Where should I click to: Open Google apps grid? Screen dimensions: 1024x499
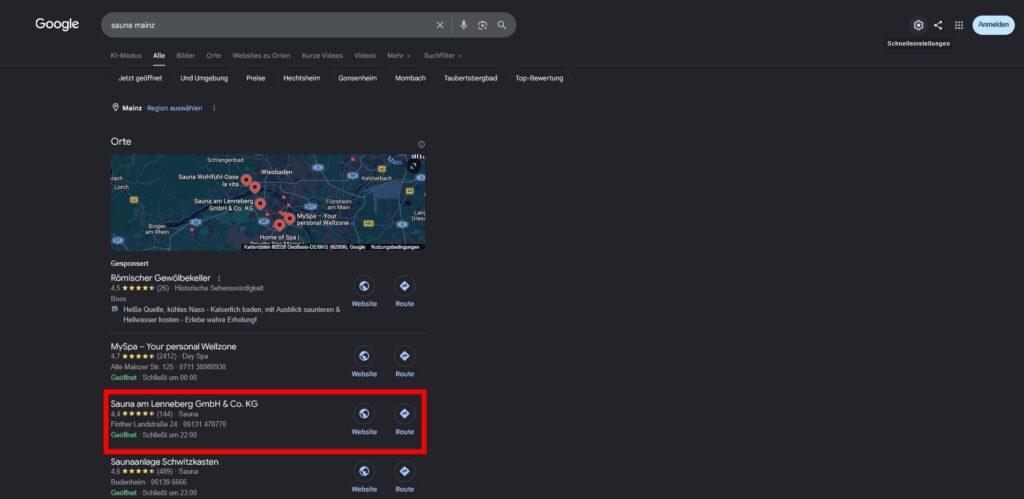click(x=959, y=25)
